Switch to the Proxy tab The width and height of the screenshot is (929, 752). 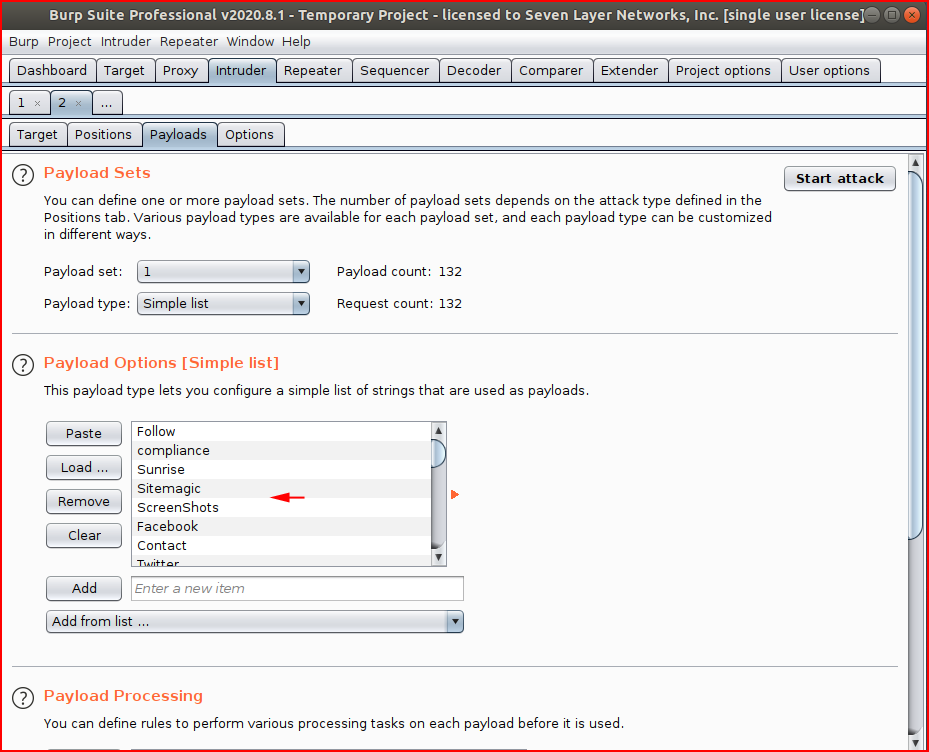[180, 71]
